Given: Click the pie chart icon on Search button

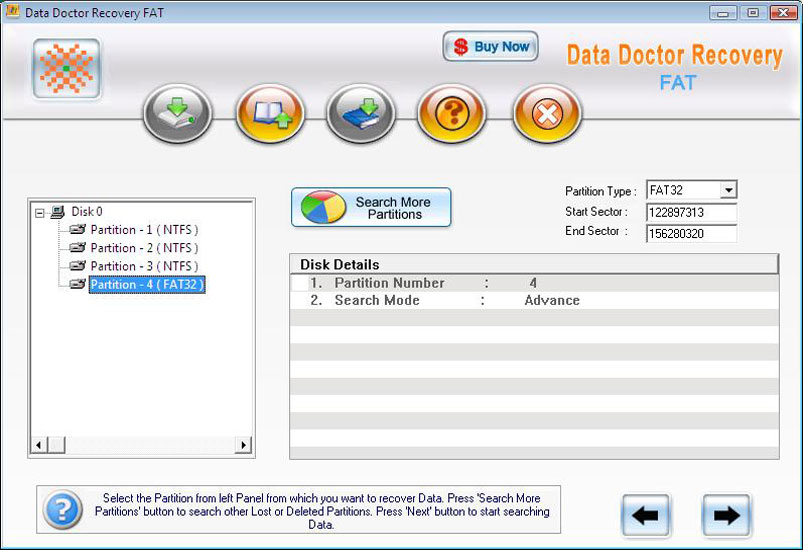Looking at the screenshot, I should (324, 207).
